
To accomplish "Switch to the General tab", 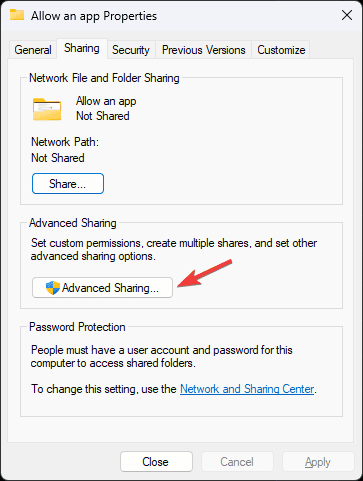I will 33,50.
